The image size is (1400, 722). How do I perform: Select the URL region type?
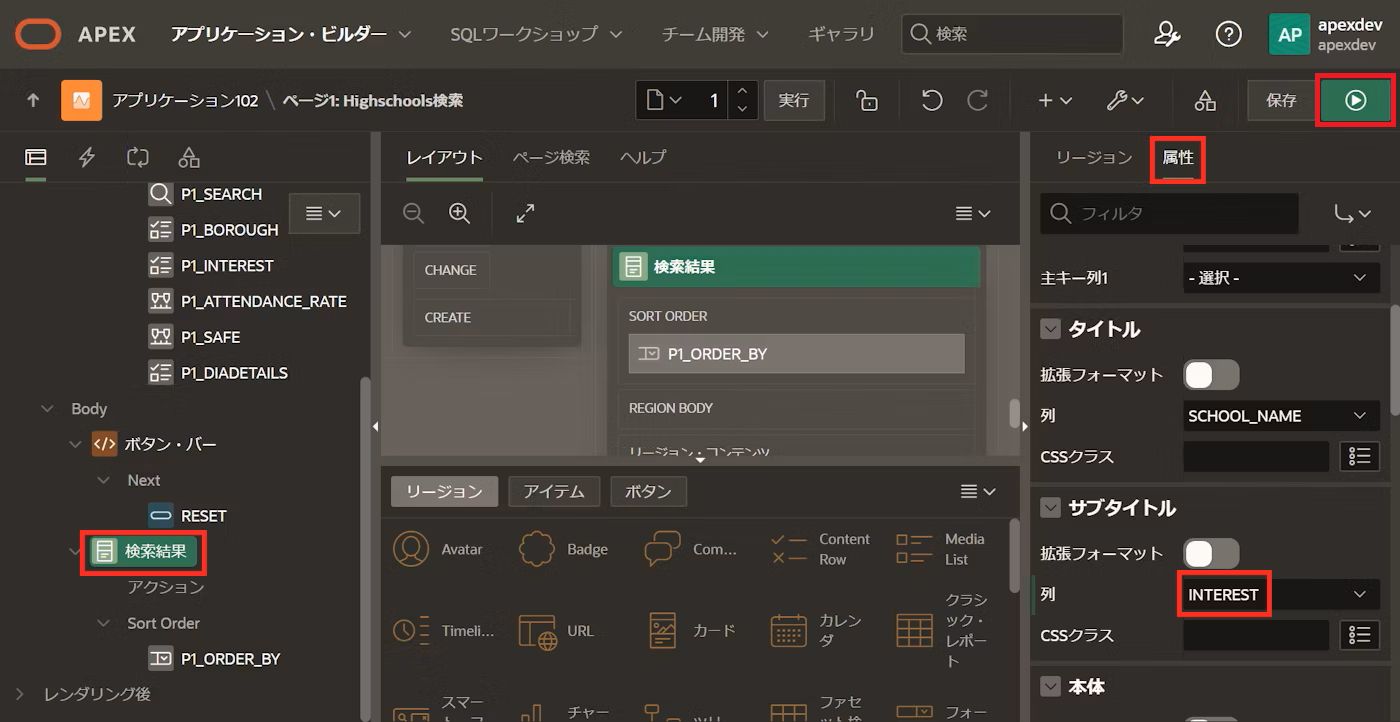(x=556, y=631)
